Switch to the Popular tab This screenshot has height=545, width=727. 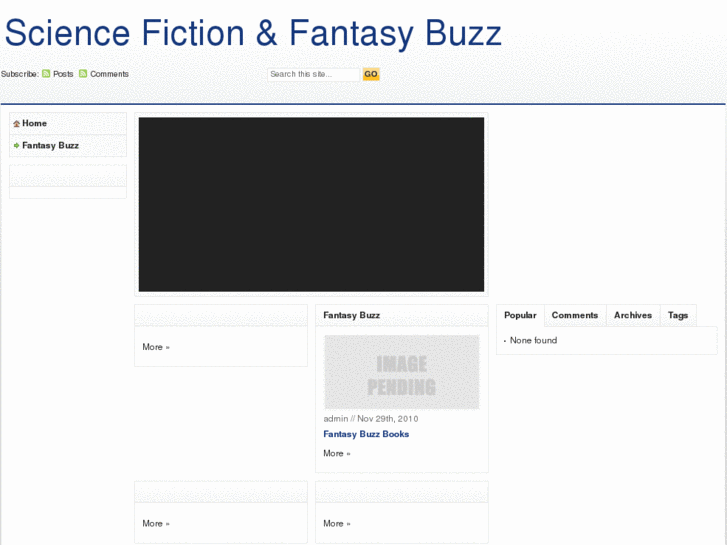(x=520, y=315)
